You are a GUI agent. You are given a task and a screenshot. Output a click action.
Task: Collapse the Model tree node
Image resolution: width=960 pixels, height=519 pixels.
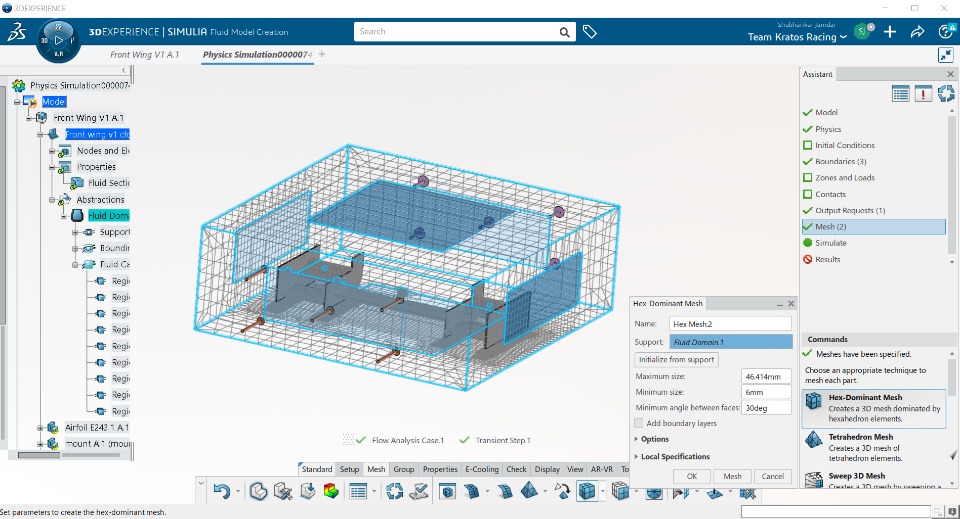pyautogui.click(x=17, y=102)
